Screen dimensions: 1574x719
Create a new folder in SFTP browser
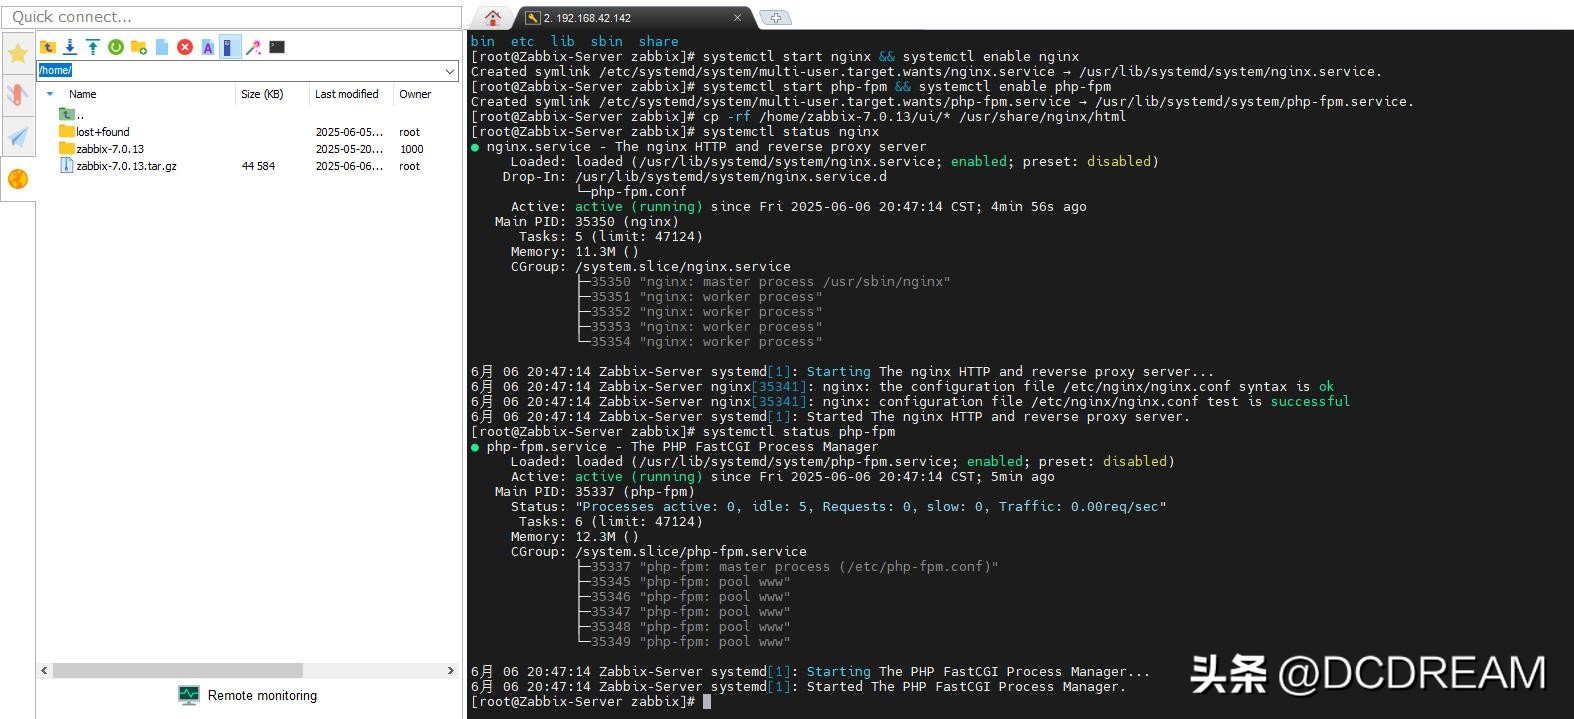click(139, 47)
